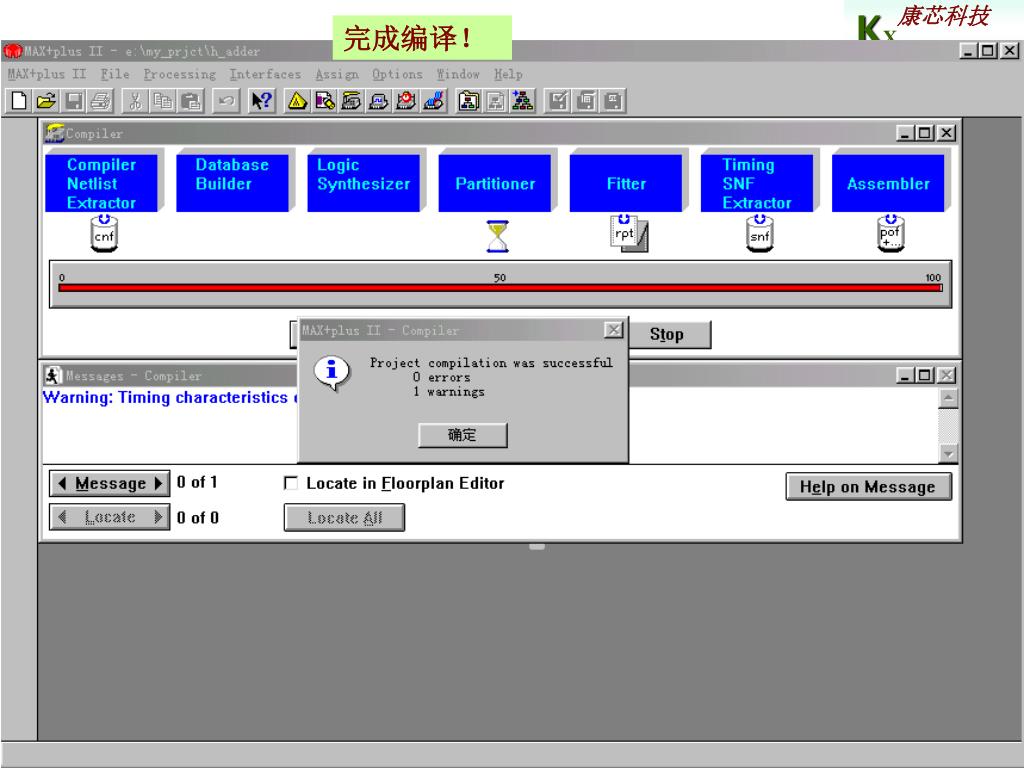Click Messages window scroll down arrow
Screen dimensions: 1024x768
(x=948, y=453)
